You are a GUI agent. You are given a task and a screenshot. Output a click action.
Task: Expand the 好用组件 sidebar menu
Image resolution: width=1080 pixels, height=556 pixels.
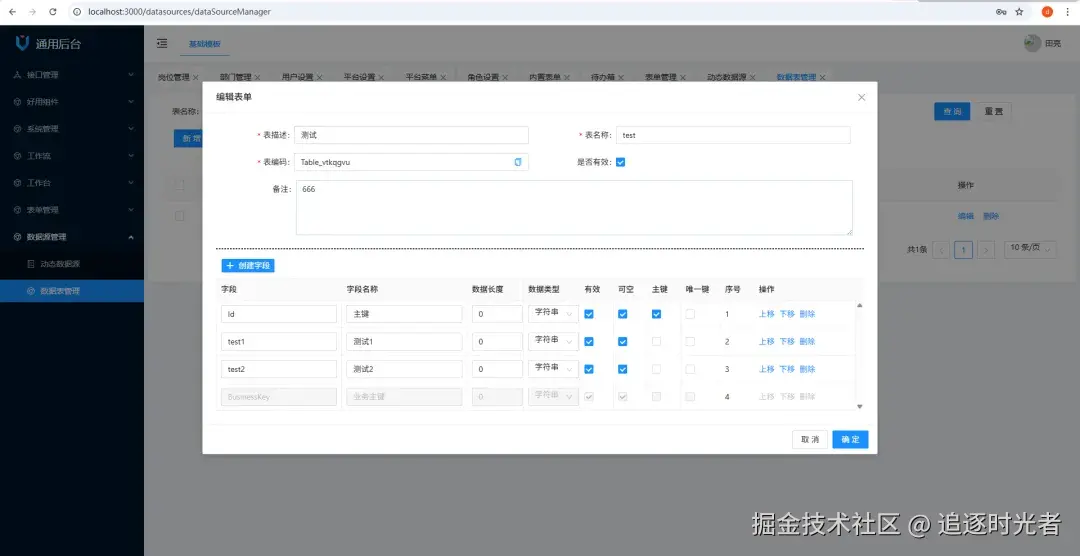tap(72, 102)
